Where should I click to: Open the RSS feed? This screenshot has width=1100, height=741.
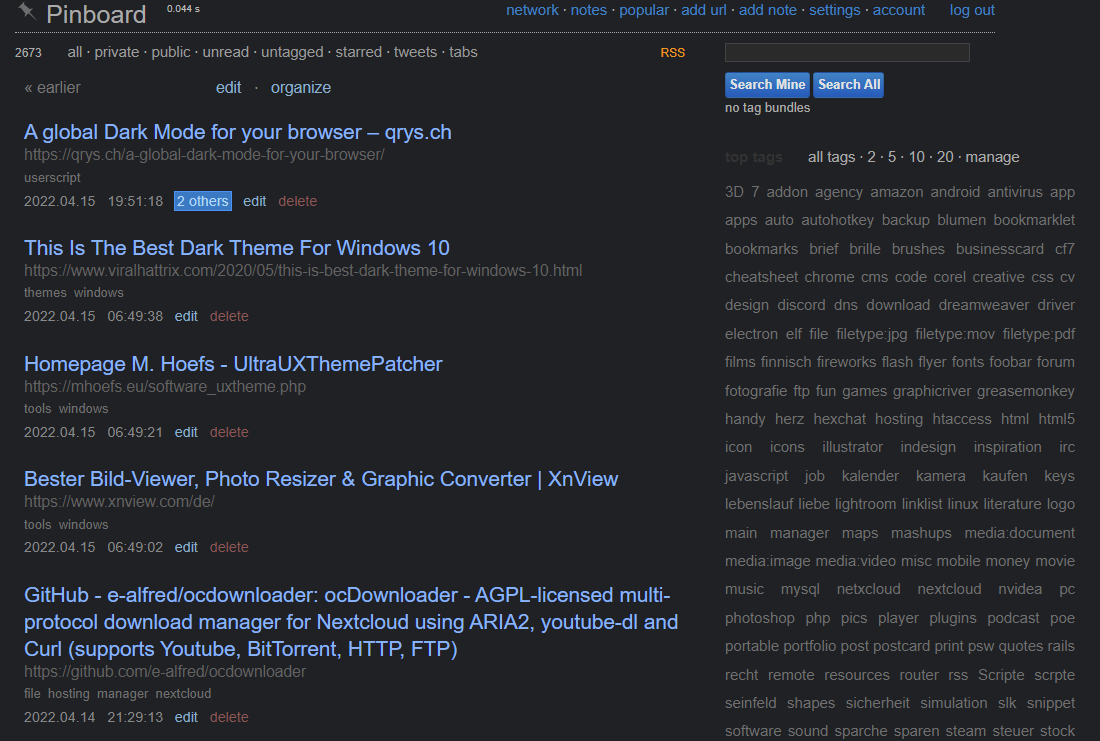click(673, 52)
